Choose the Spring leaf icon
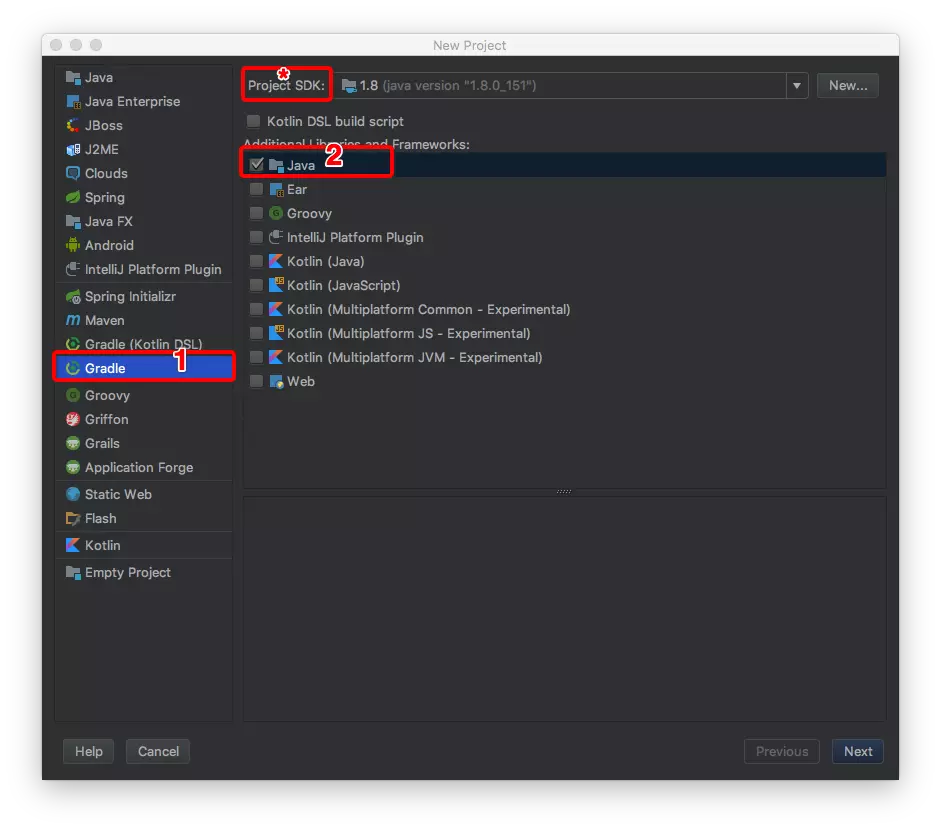This screenshot has width=941, height=830. pyautogui.click(x=73, y=197)
